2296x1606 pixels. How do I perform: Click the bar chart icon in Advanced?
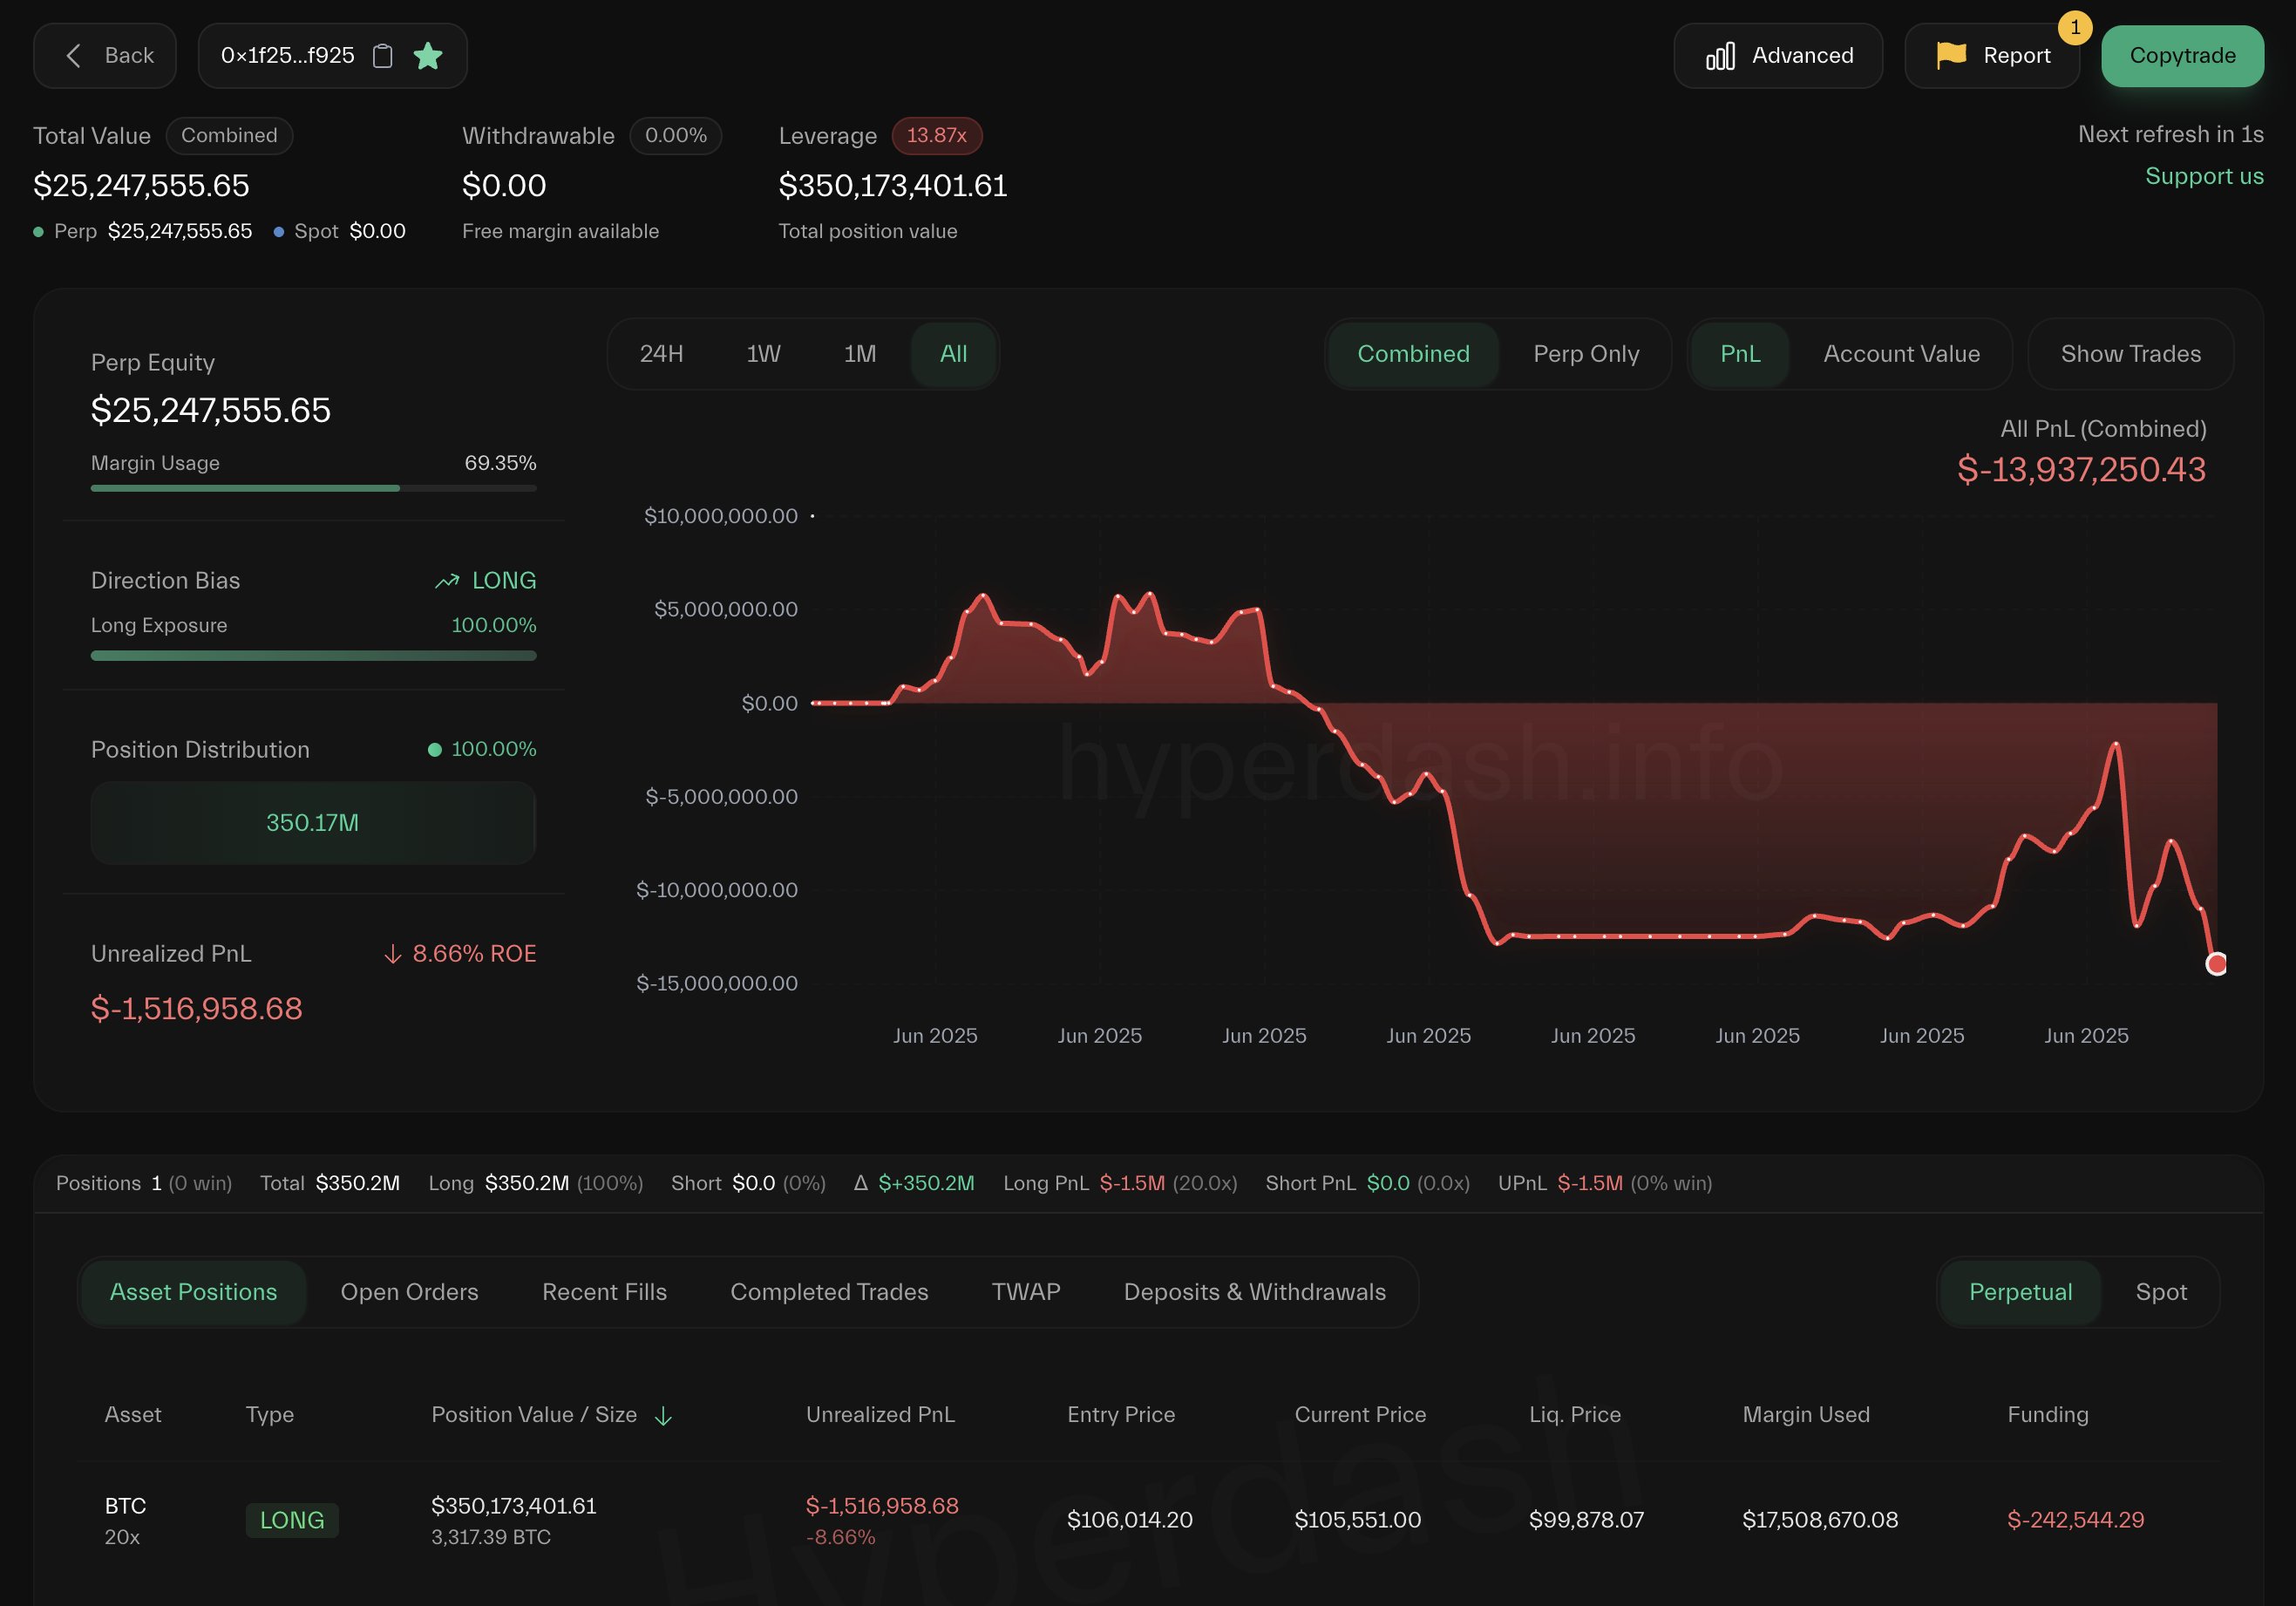tap(1720, 56)
